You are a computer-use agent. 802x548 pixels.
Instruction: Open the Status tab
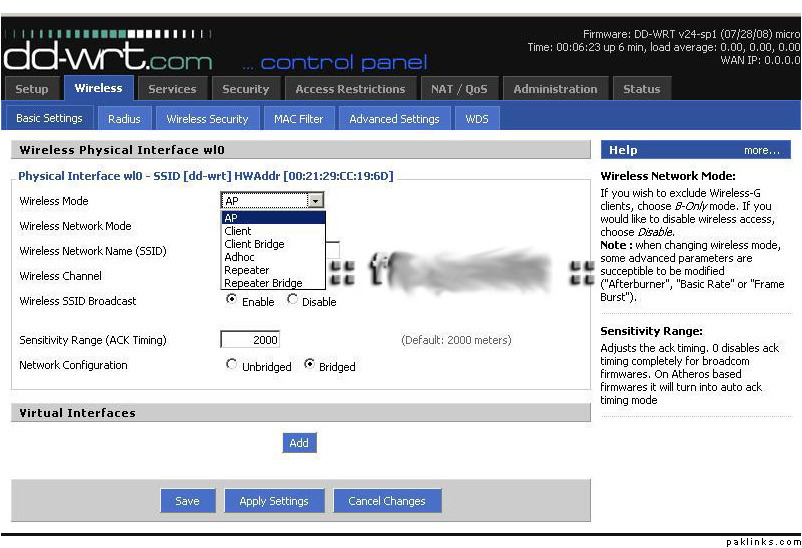(x=641, y=89)
